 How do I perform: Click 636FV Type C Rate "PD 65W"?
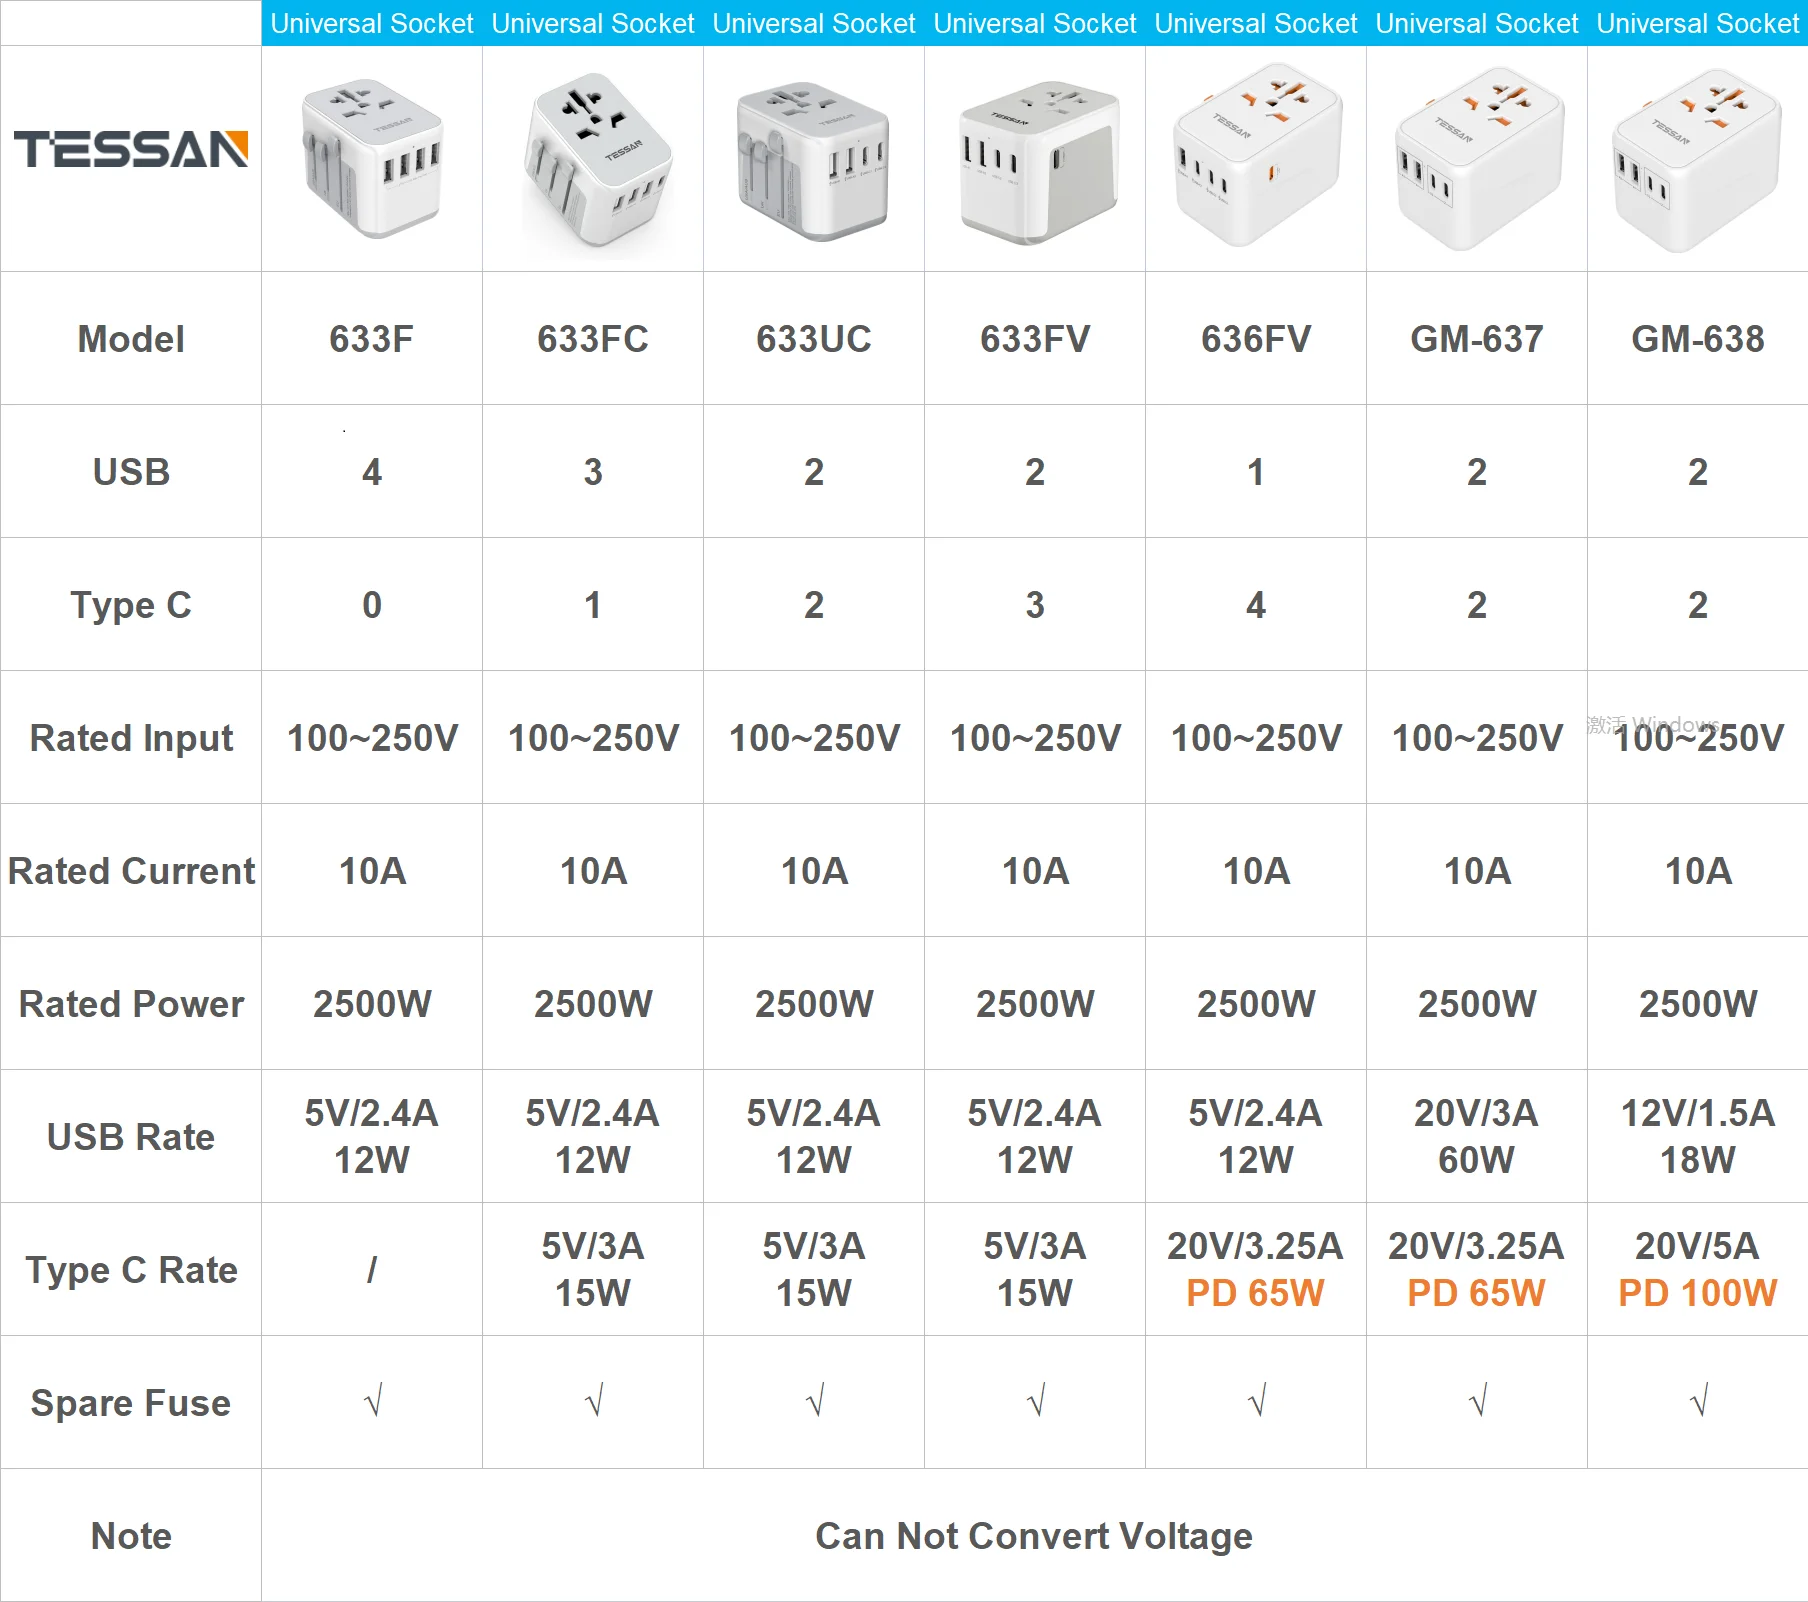click(x=1256, y=1294)
